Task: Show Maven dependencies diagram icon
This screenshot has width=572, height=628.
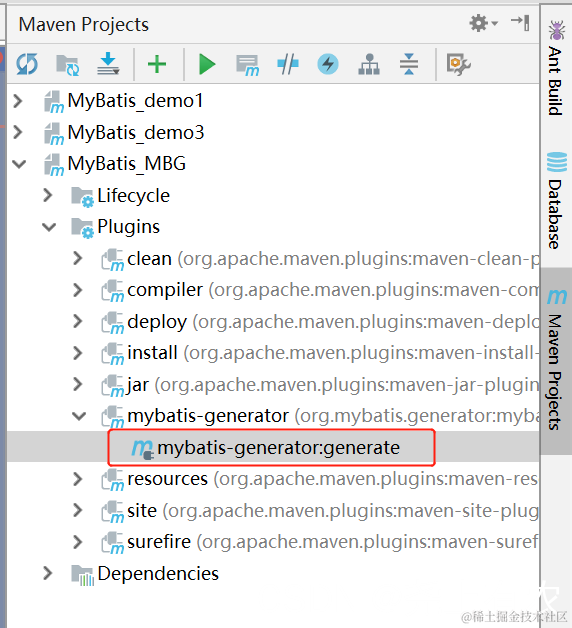Action: click(x=369, y=64)
